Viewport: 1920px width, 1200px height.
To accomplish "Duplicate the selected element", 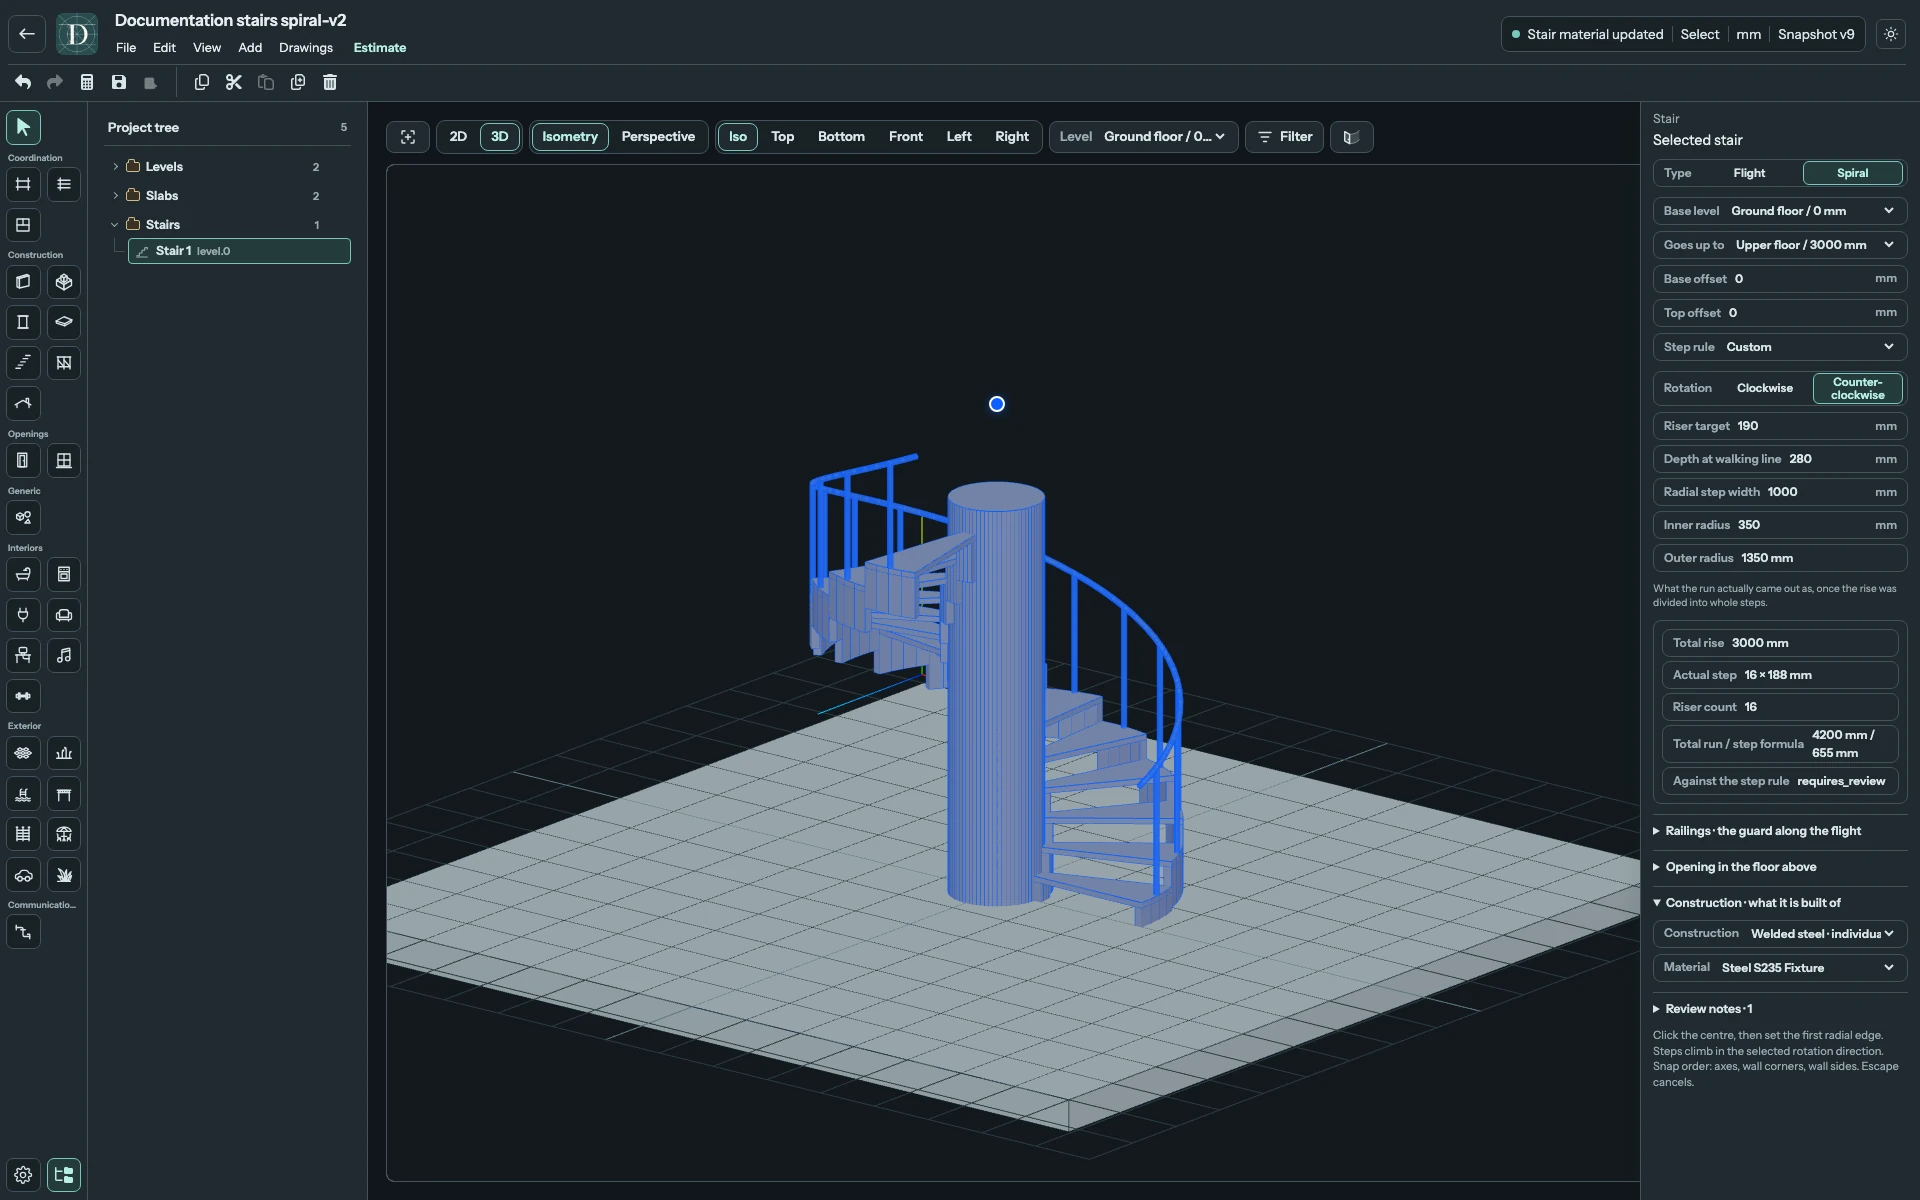I will pyautogui.click(x=298, y=83).
